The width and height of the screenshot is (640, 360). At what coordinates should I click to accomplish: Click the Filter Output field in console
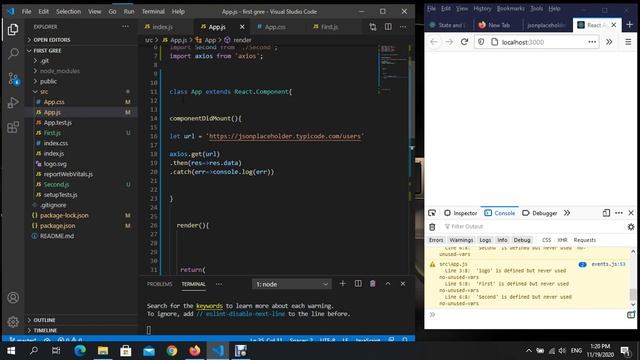click(x=533, y=227)
